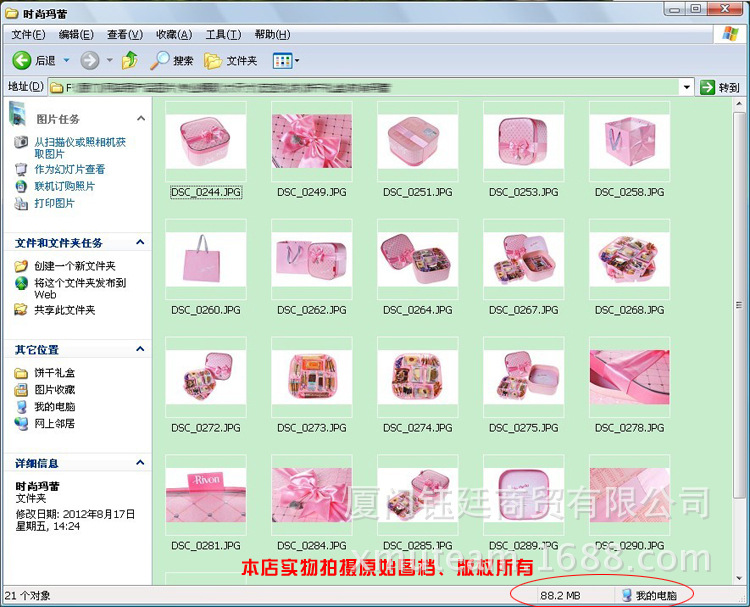Click 打印图片 link
This screenshot has height=607, width=750.
pyautogui.click(x=55, y=203)
